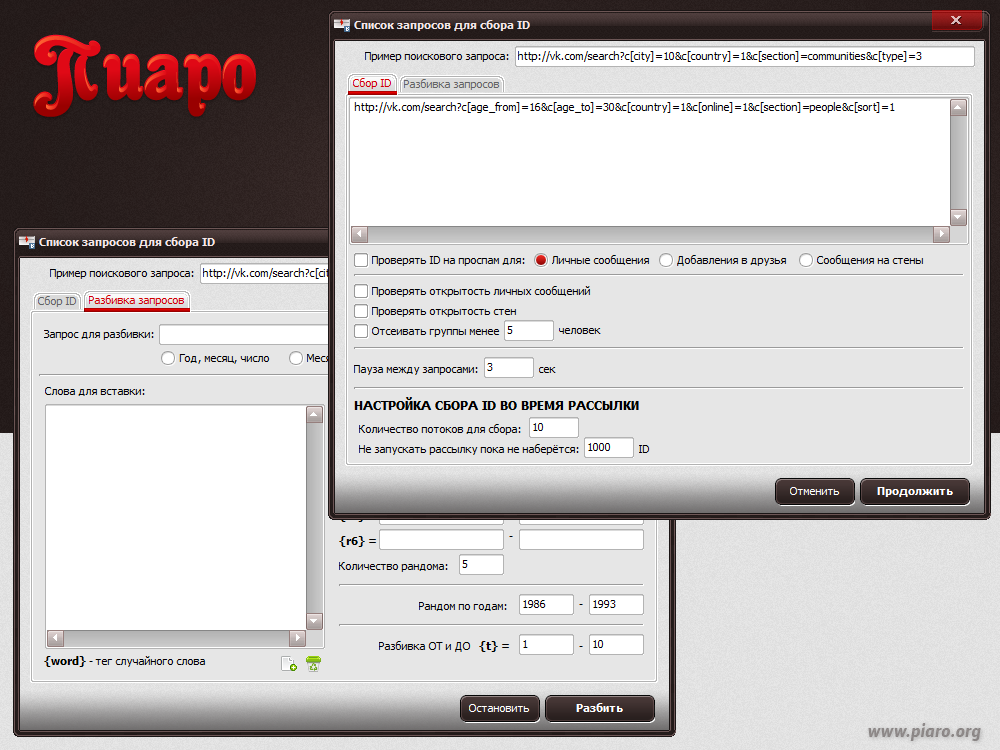Click the add-file icon under the words list
Viewport: 1000px width, 750px height.
click(x=289, y=664)
